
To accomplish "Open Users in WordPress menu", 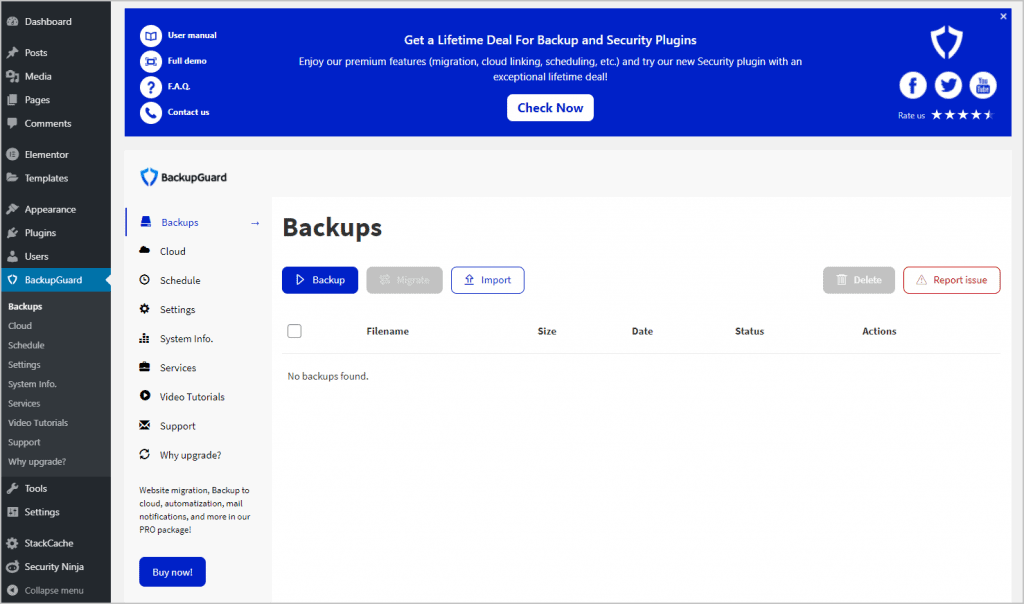I will [x=56, y=257].
